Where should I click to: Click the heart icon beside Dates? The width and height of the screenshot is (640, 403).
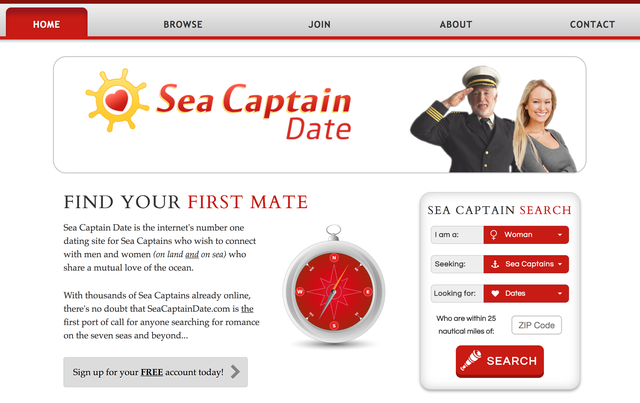pos(495,294)
